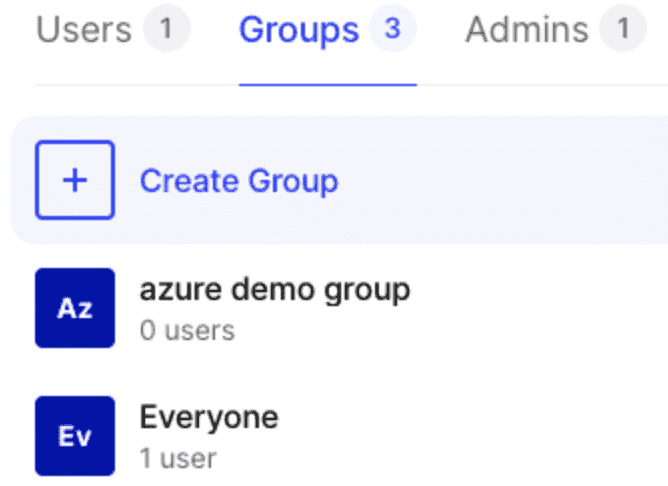Click the Groups count badge showing 3
Viewport: 668px width, 486px height.
(392, 30)
